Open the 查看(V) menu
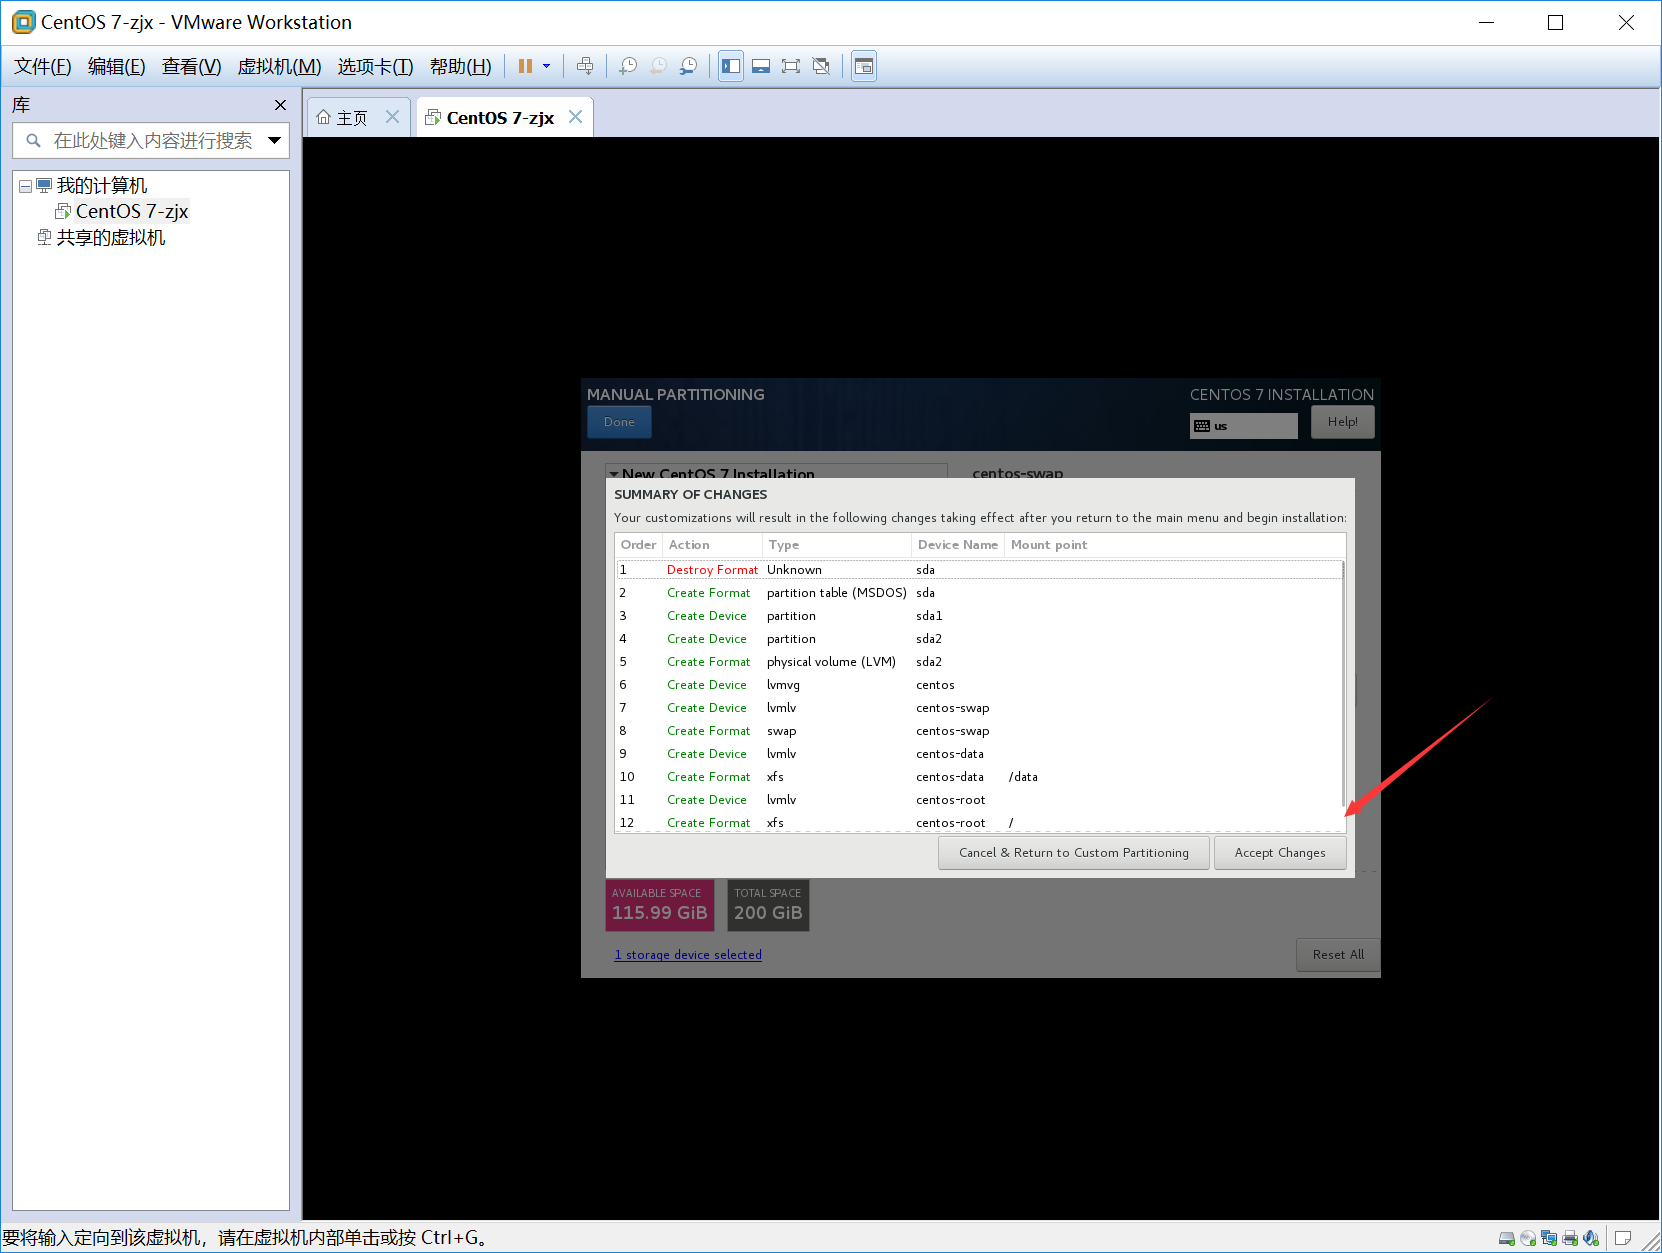 click(x=192, y=66)
